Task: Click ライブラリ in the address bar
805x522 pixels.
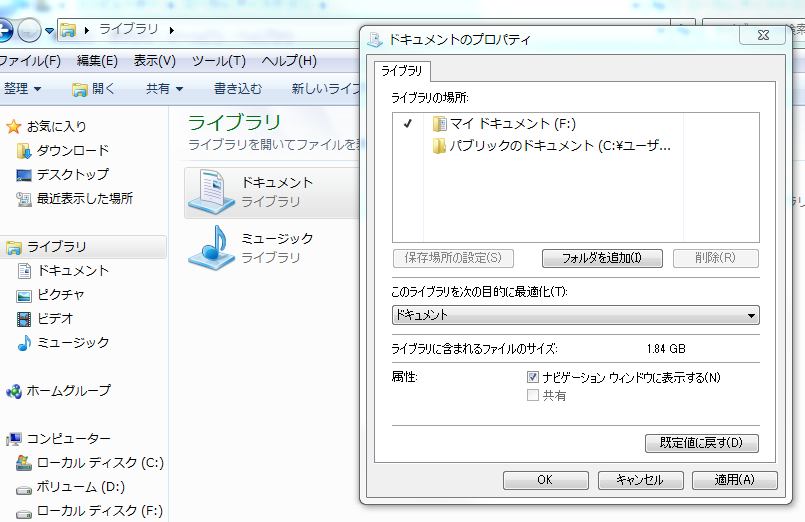Action: (x=128, y=29)
